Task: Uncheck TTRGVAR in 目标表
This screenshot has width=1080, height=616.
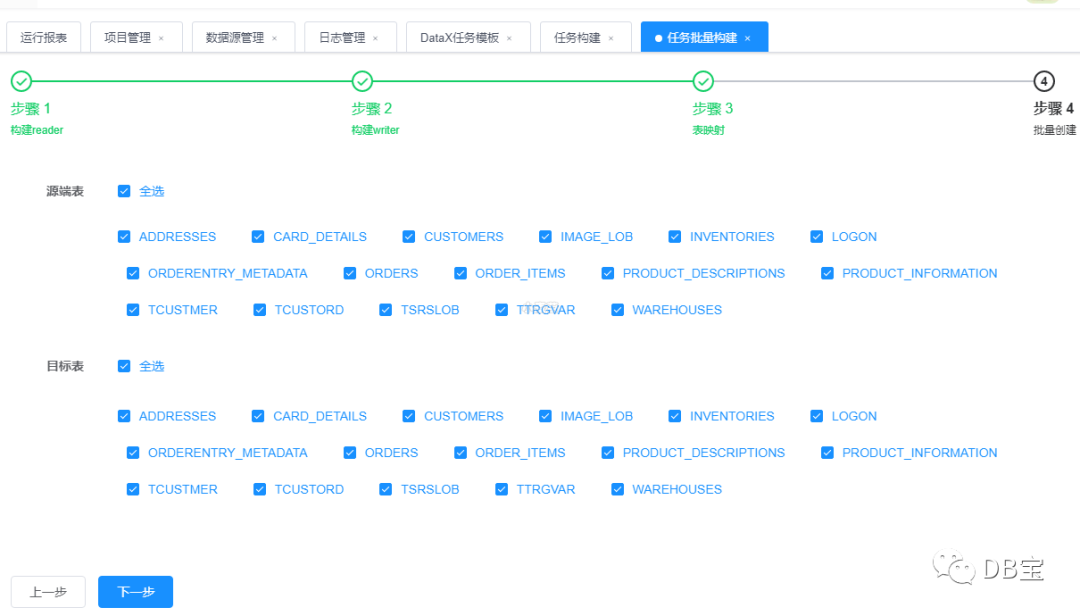Action: 501,489
